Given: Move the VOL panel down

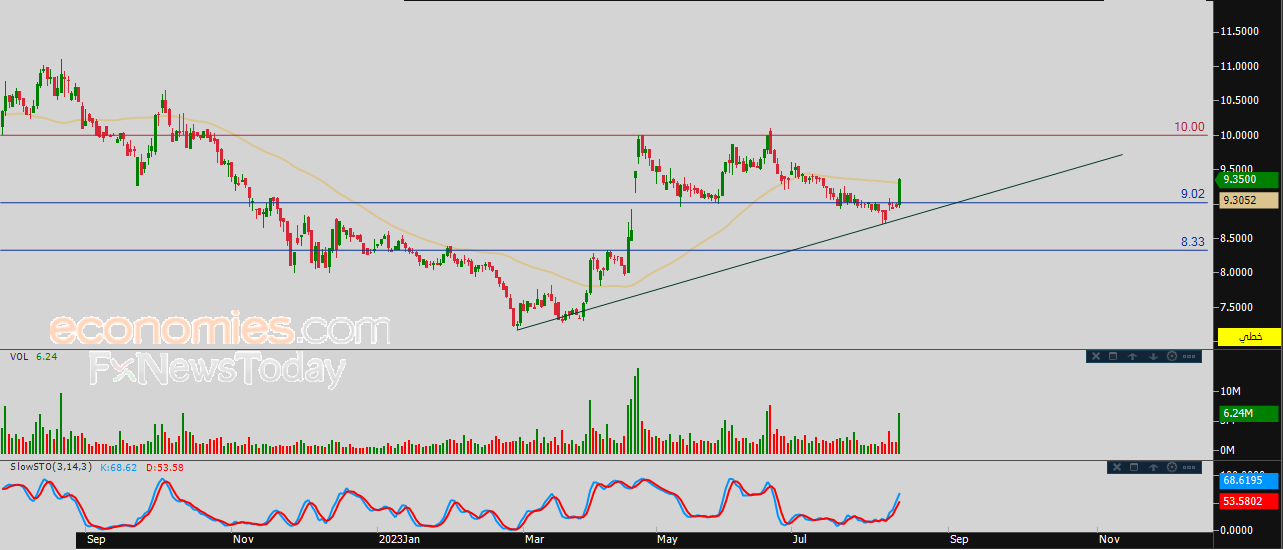Looking at the screenshot, I should [1152, 356].
